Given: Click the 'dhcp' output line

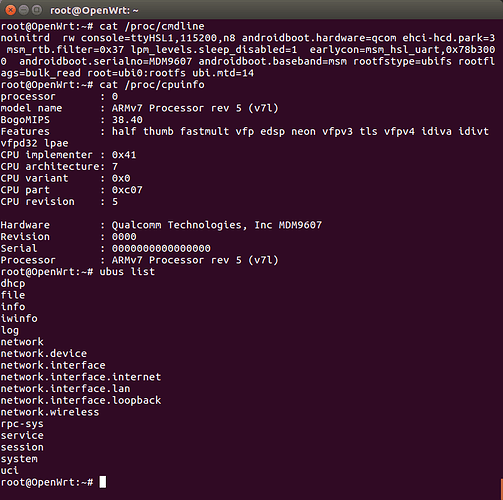Looking at the screenshot, I should click(x=13, y=284).
